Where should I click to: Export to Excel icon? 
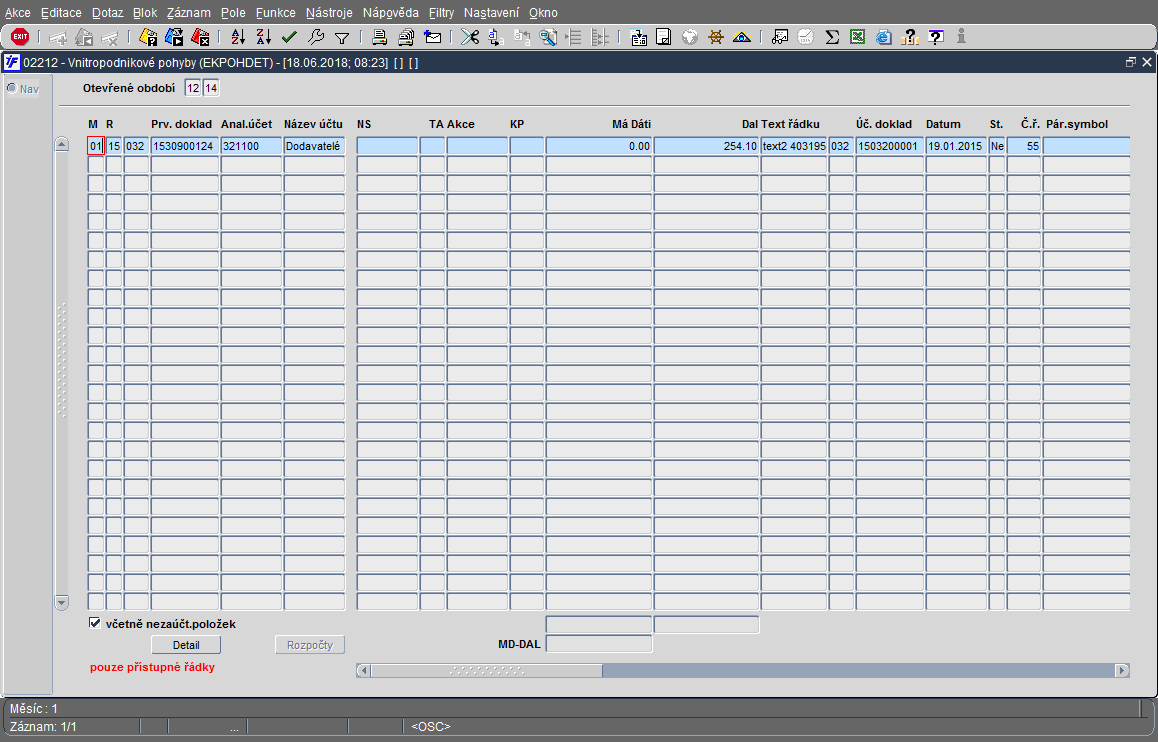pyautogui.click(x=857, y=36)
